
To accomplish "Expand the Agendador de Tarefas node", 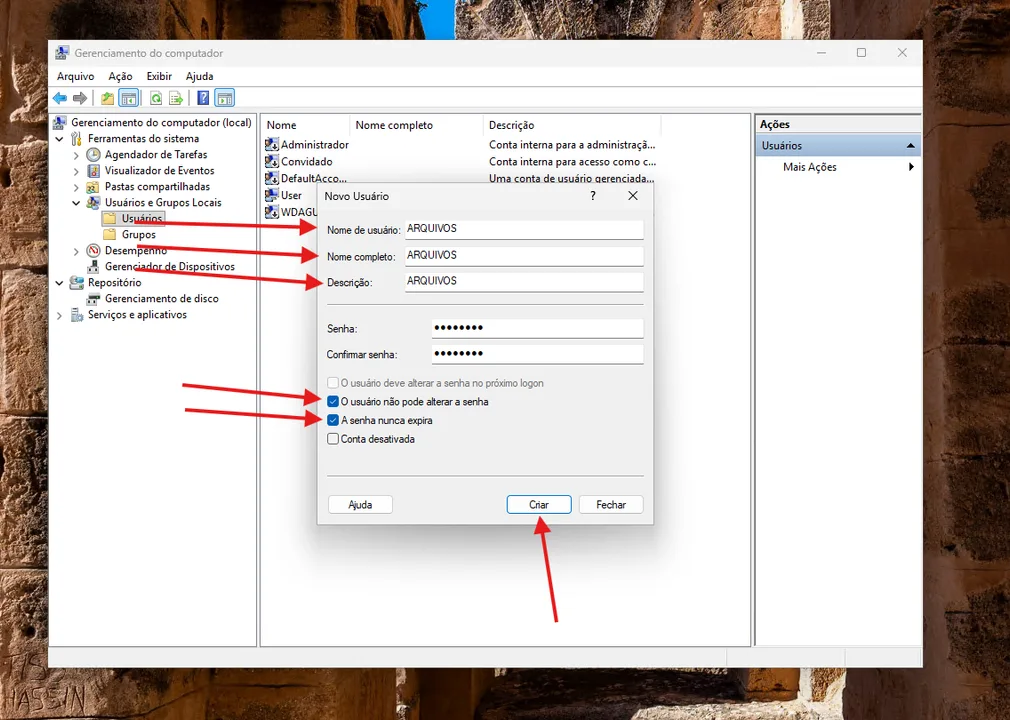I will [76, 155].
